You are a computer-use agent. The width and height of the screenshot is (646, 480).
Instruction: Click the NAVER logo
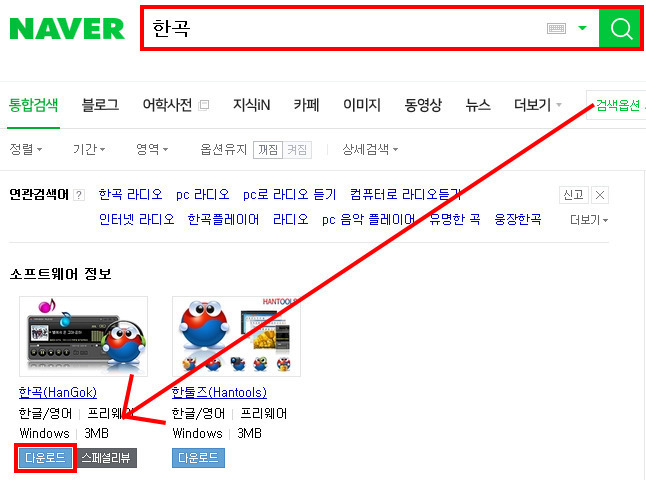point(67,28)
